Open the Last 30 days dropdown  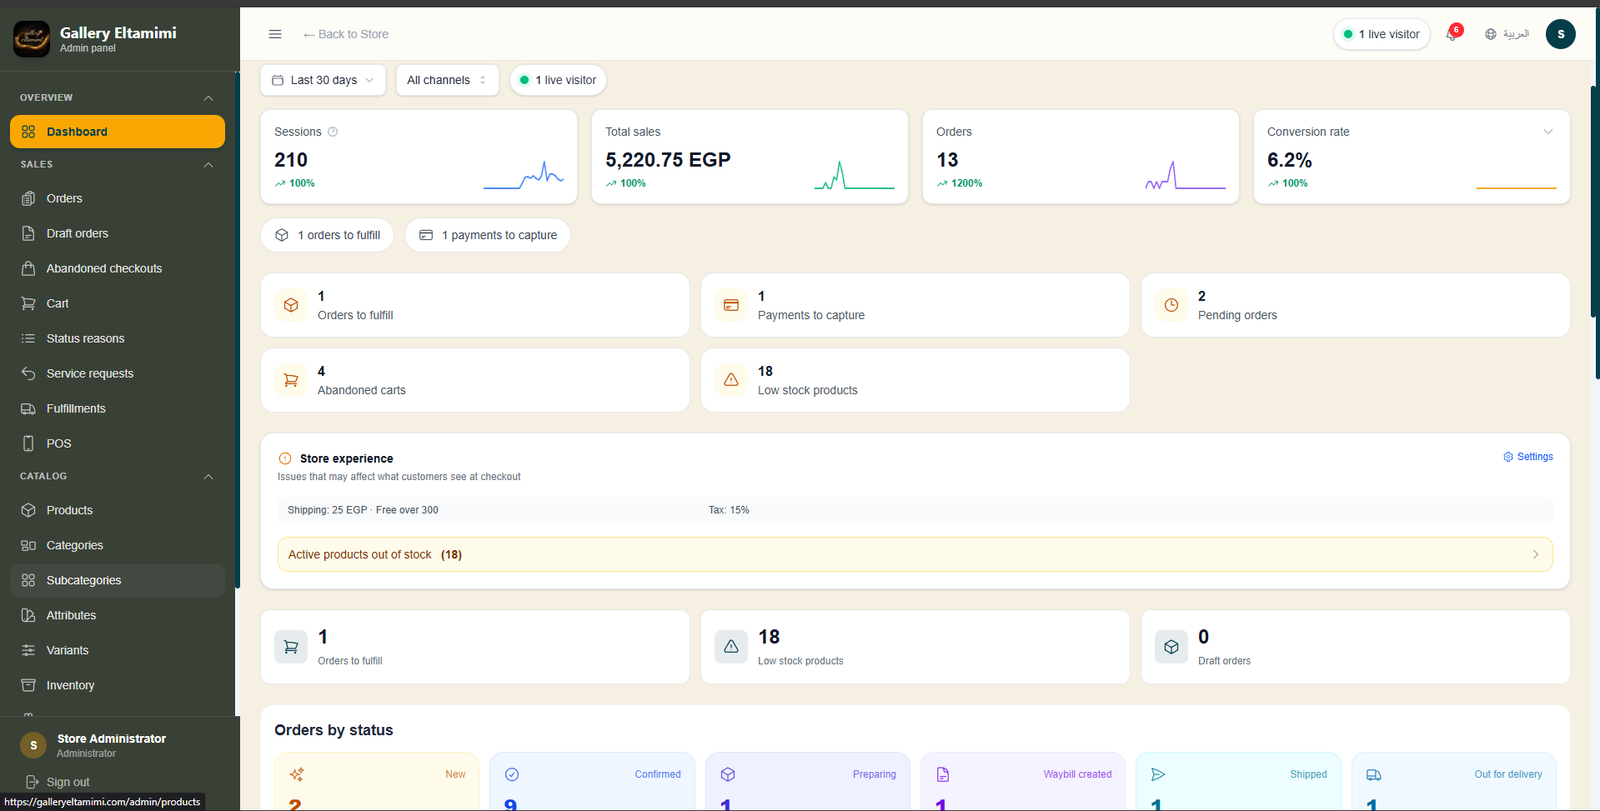[323, 80]
